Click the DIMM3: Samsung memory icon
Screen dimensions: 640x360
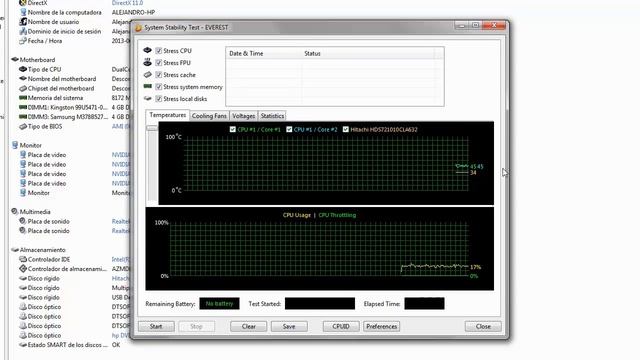point(23,117)
